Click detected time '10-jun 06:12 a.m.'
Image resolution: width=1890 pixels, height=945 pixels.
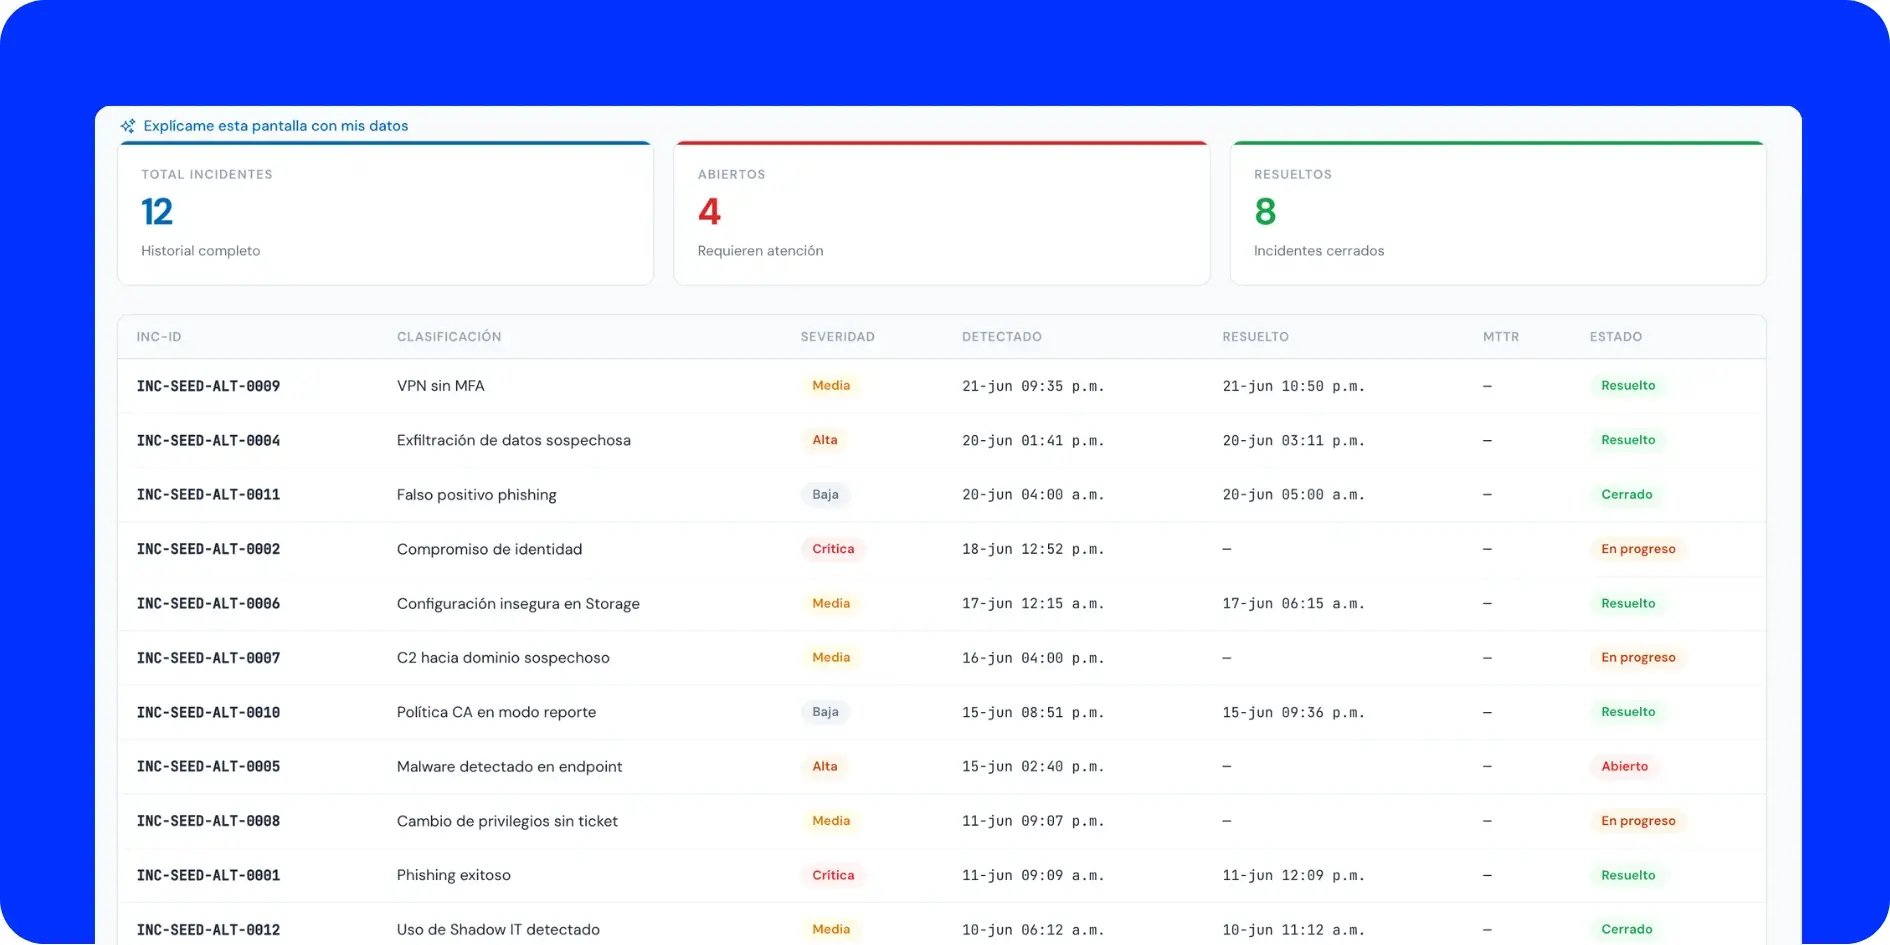point(1033,930)
